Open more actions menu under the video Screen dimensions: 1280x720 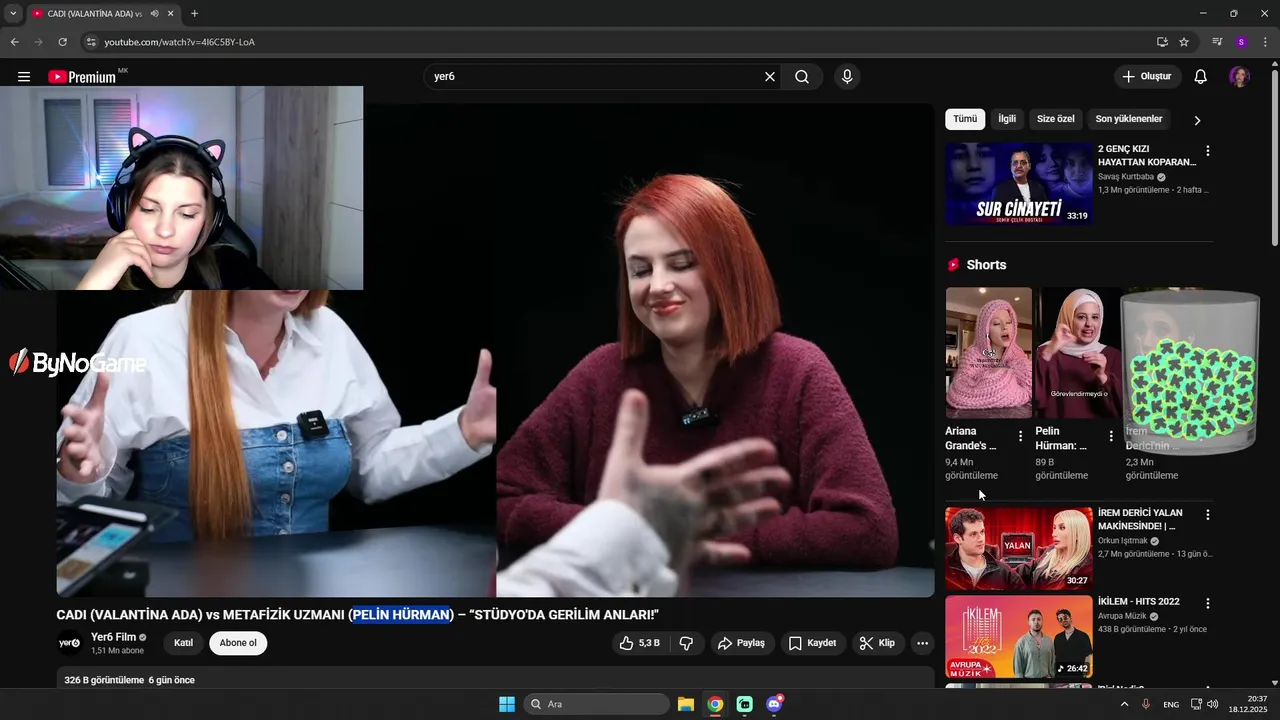pos(922,643)
